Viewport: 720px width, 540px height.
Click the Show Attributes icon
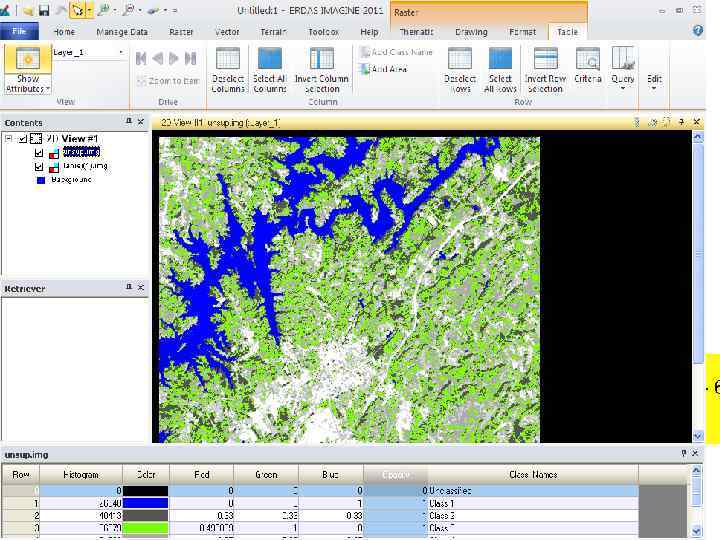pos(28,59)
